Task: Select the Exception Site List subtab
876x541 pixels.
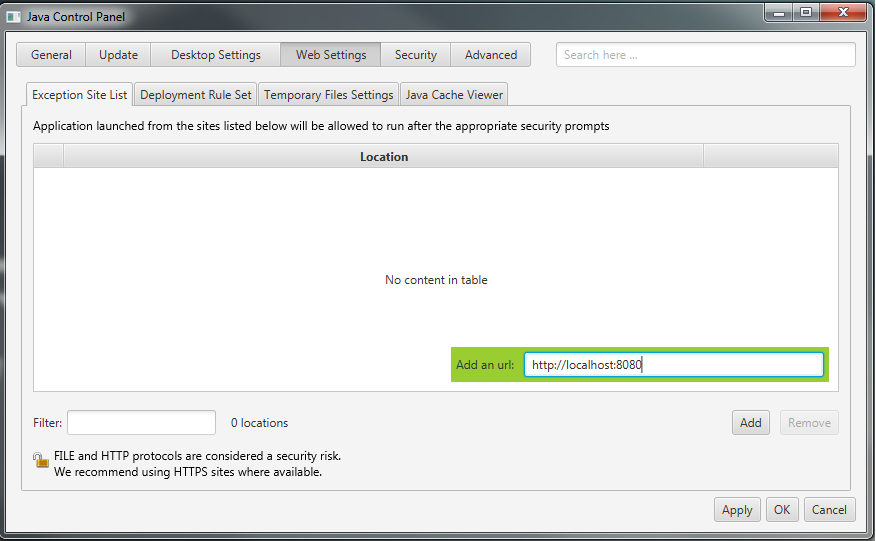Action: tap(80, 95)
